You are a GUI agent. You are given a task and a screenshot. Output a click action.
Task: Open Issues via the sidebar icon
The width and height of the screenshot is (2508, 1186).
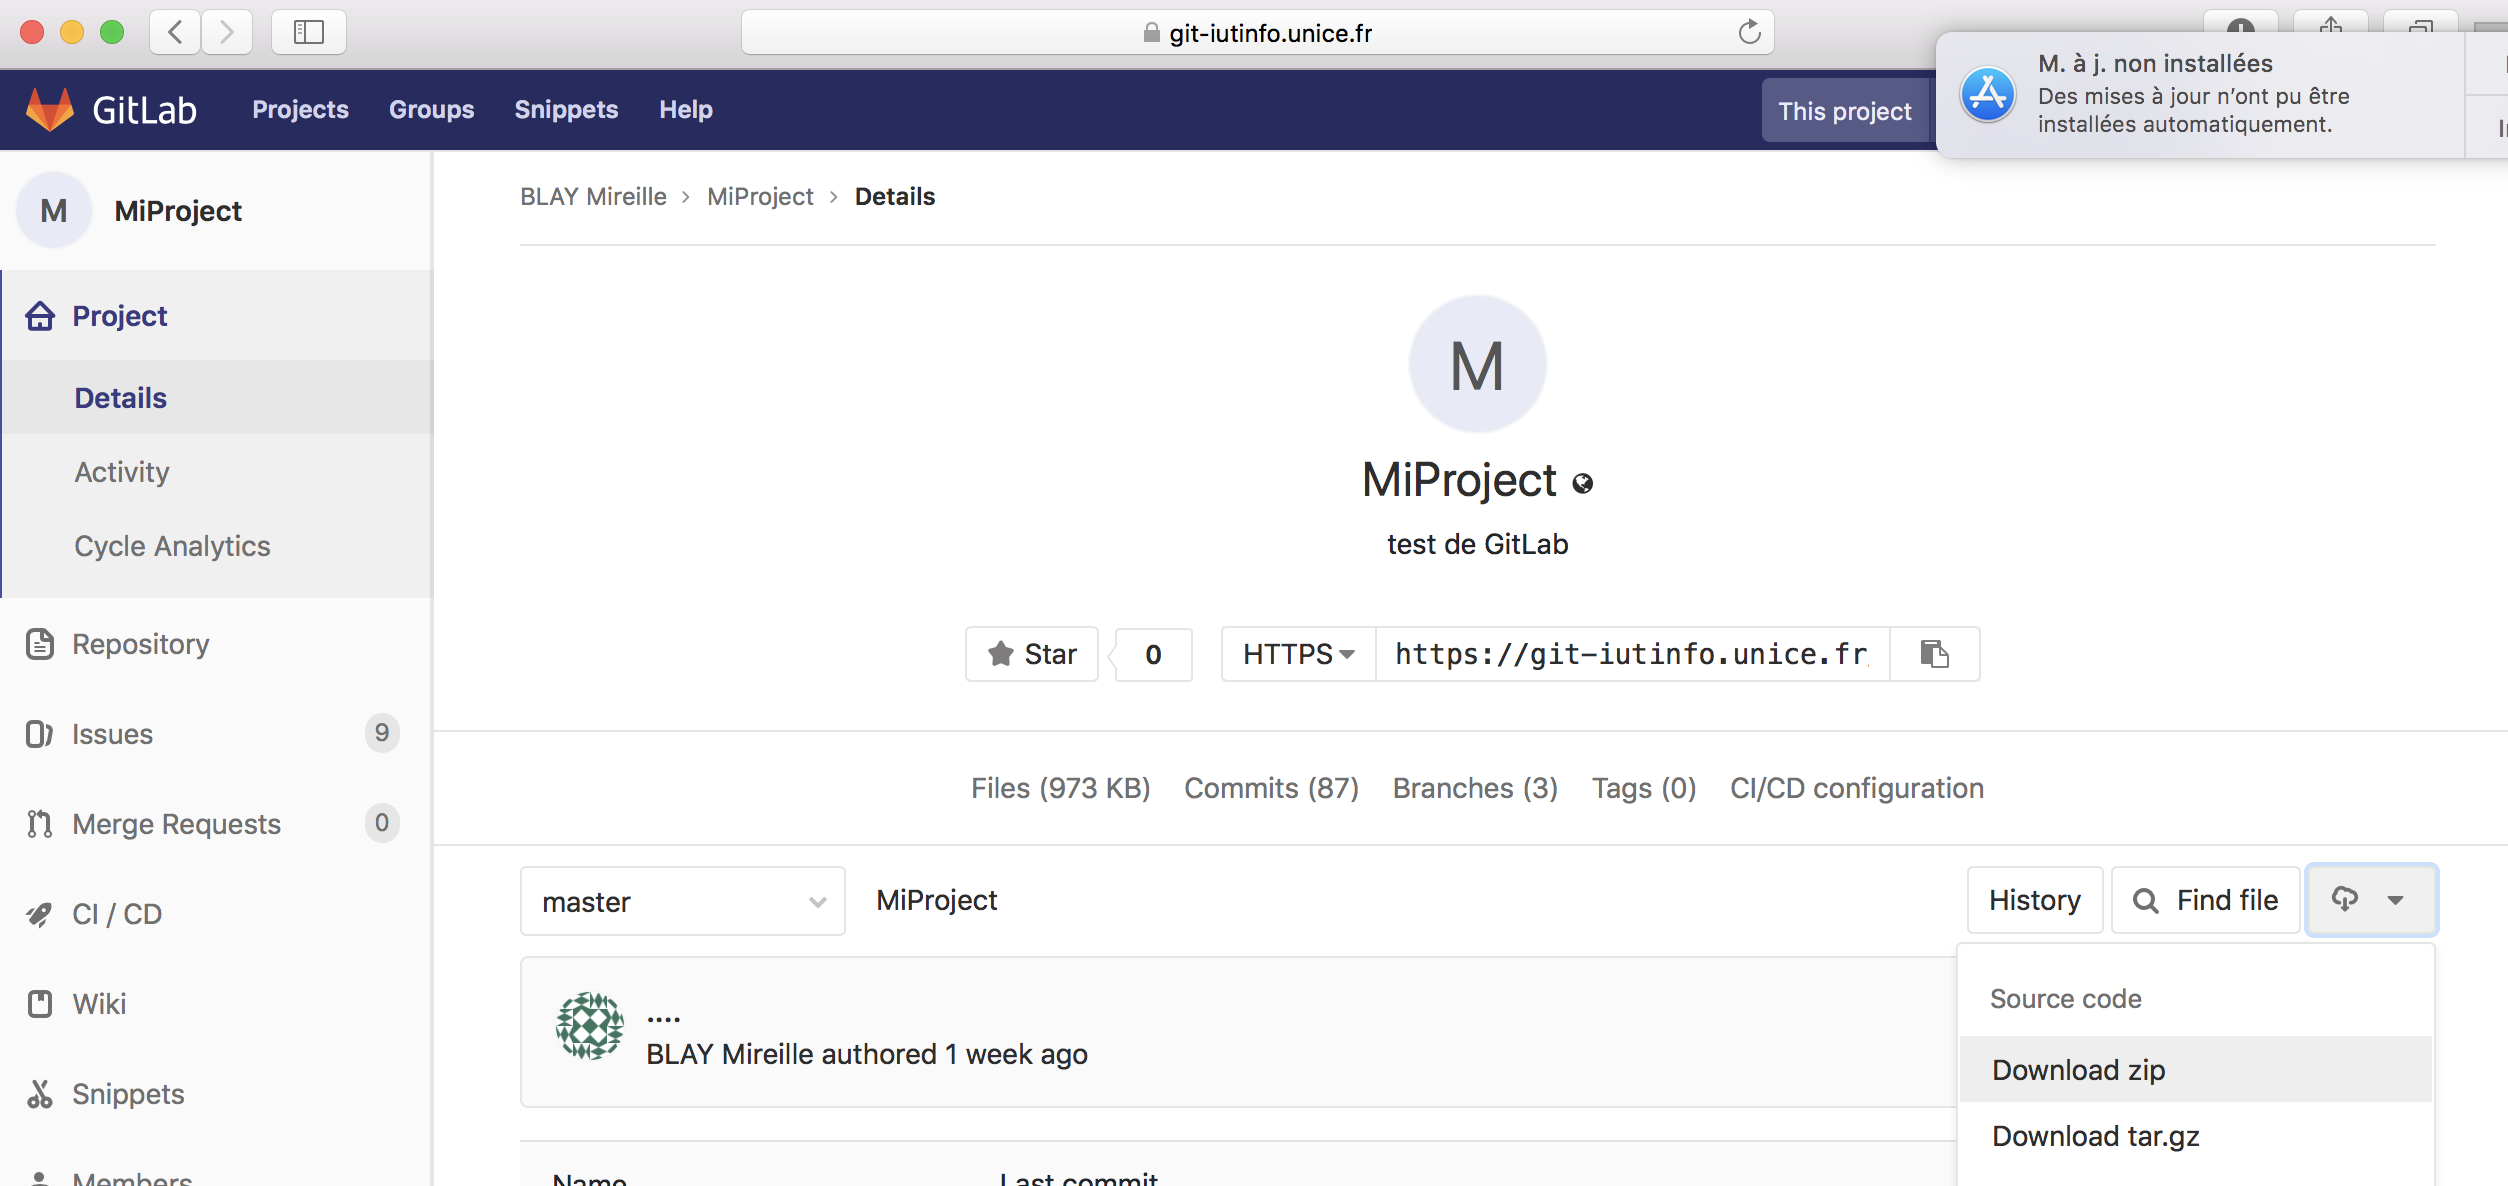pos(40,734)
